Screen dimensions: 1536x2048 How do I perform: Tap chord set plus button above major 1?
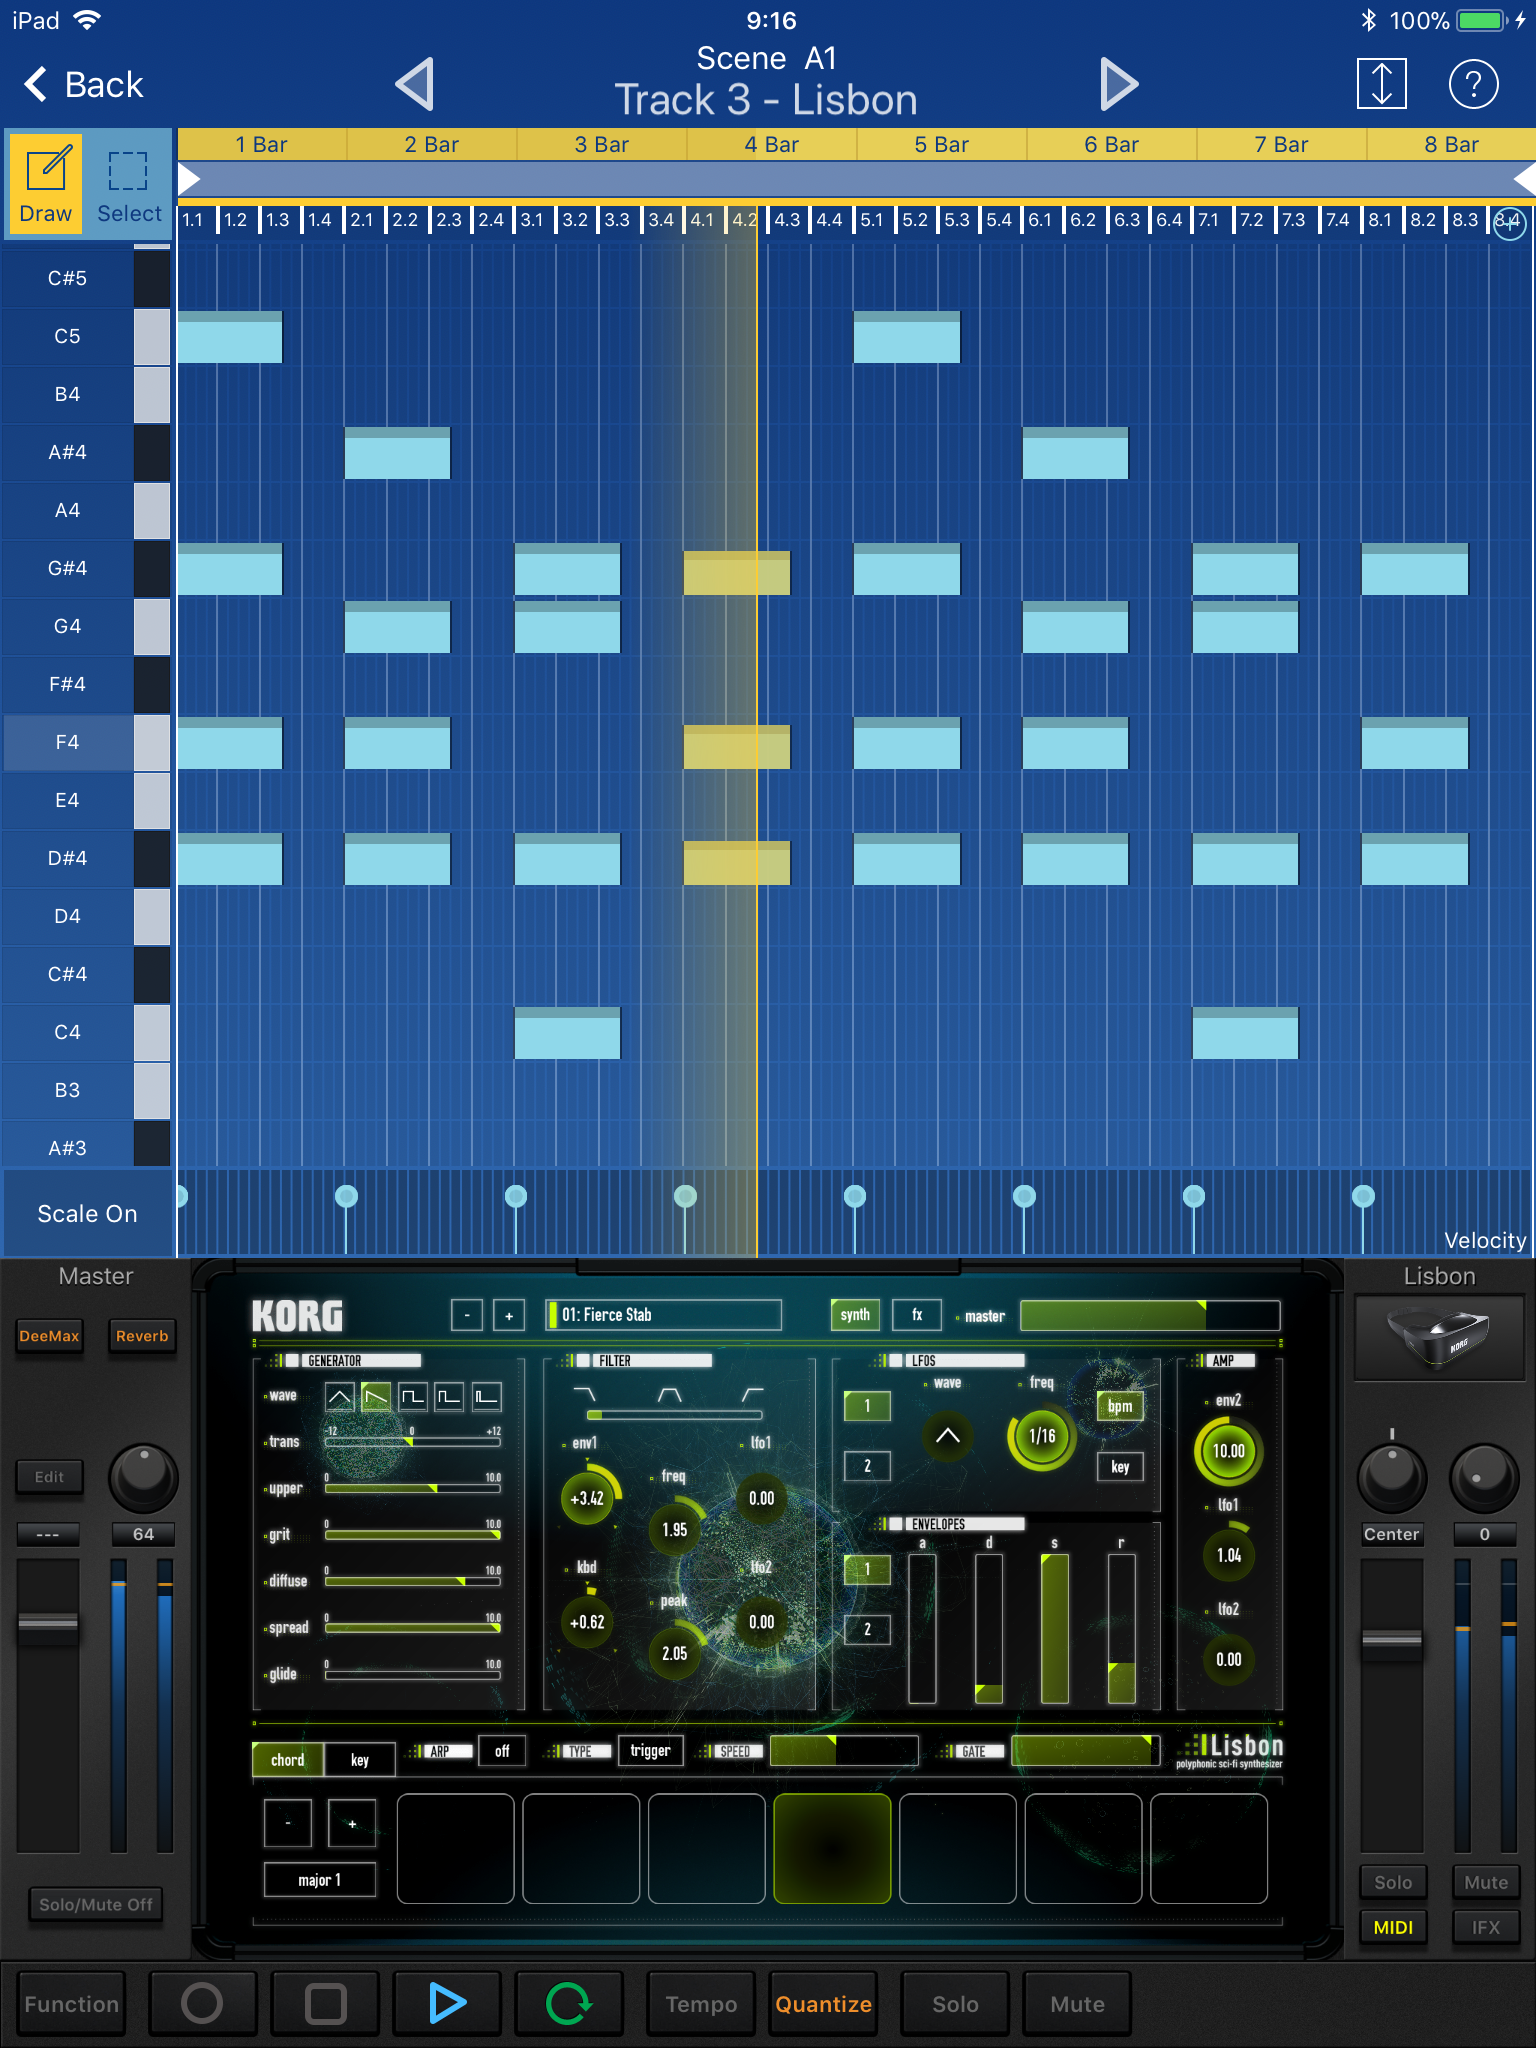pos(352,1823)
